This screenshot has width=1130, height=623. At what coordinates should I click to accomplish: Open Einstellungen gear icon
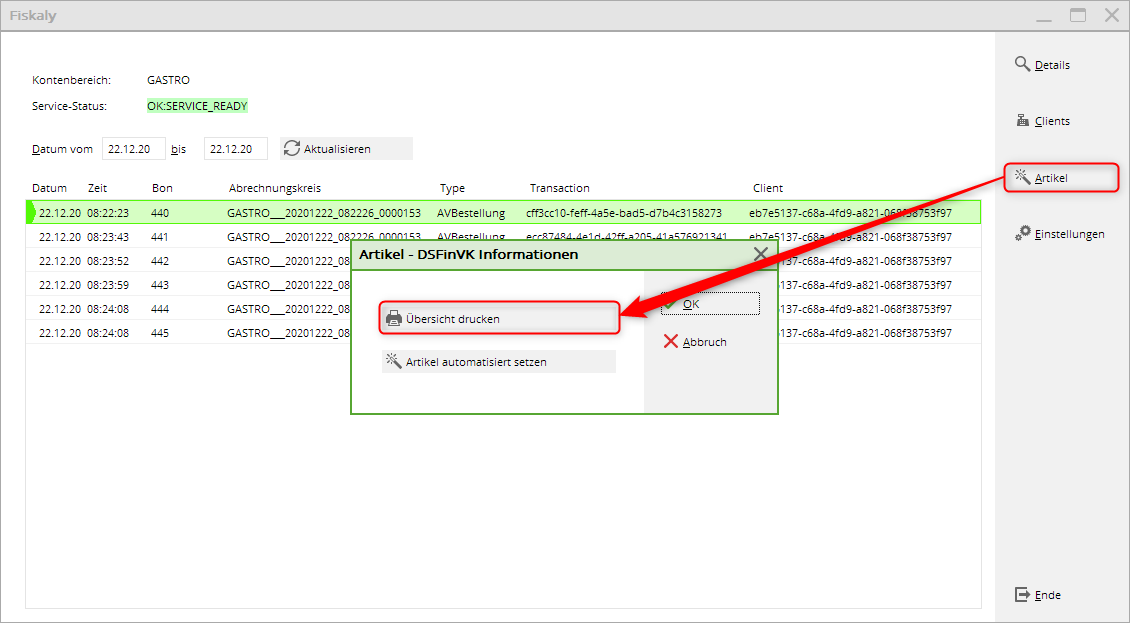1022,233
